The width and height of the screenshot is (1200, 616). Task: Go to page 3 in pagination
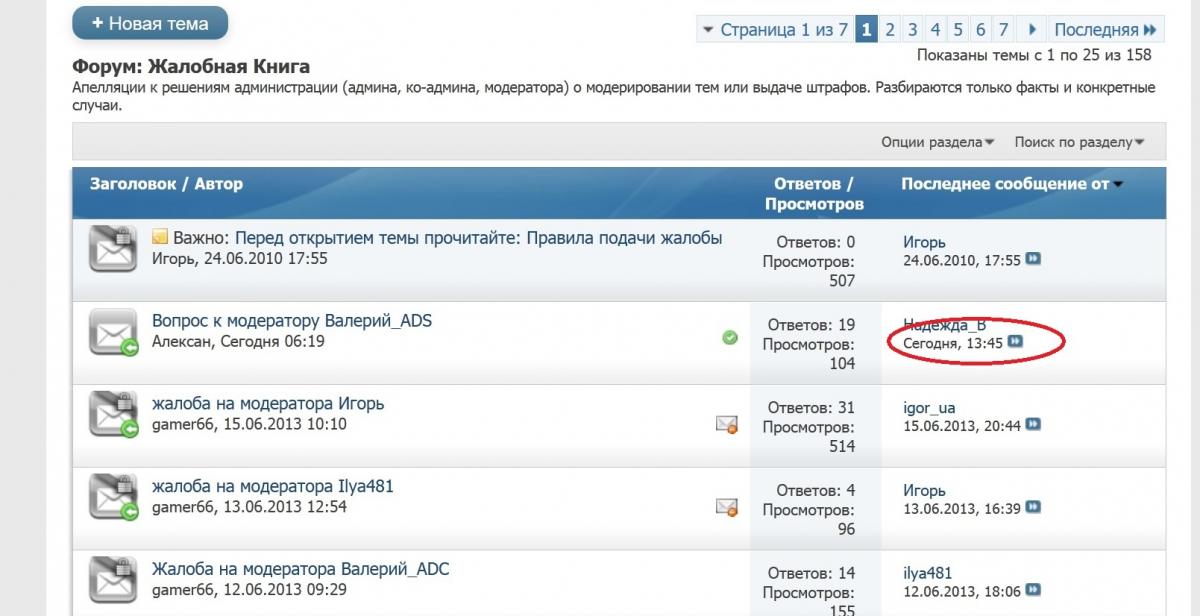coord(911,30)
